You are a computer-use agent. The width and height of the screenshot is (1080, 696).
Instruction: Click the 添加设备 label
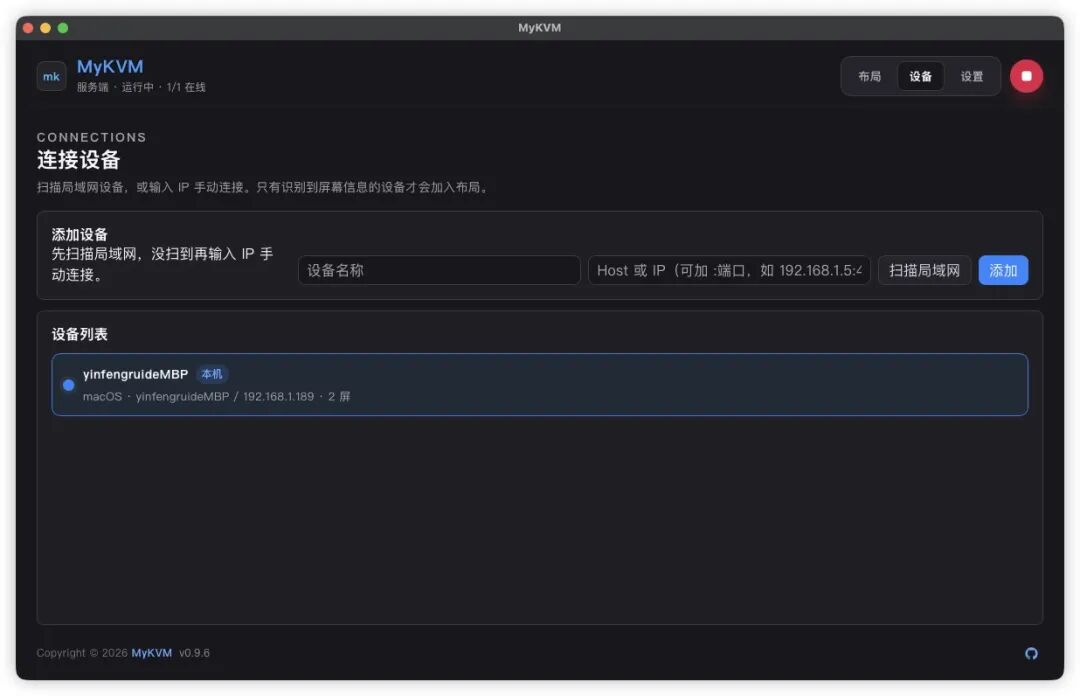pyautogui.click(x=80, y=234)
